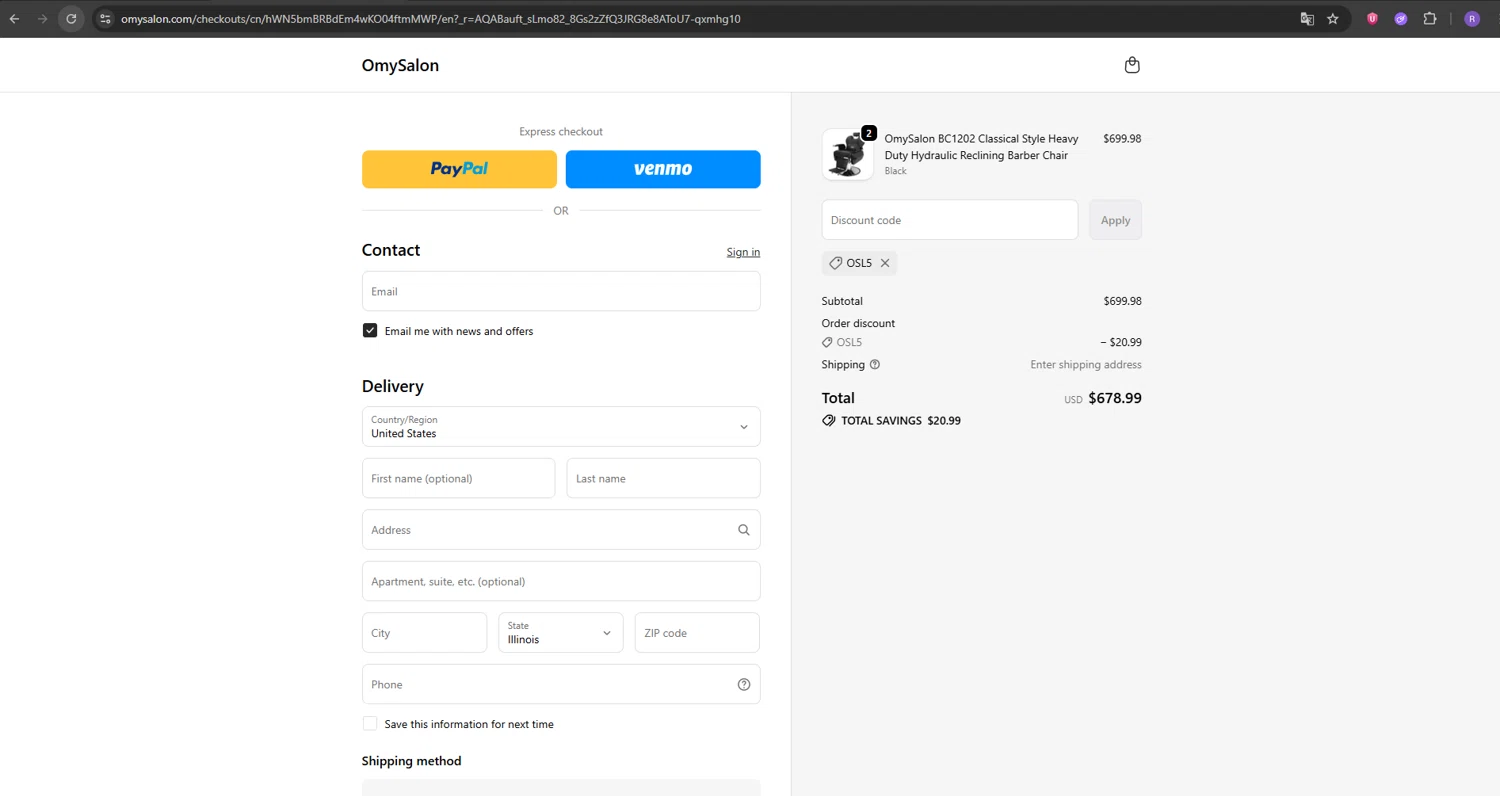Focus the Email input field
This screenshot has width=1500, height=796.
point(561,291)
